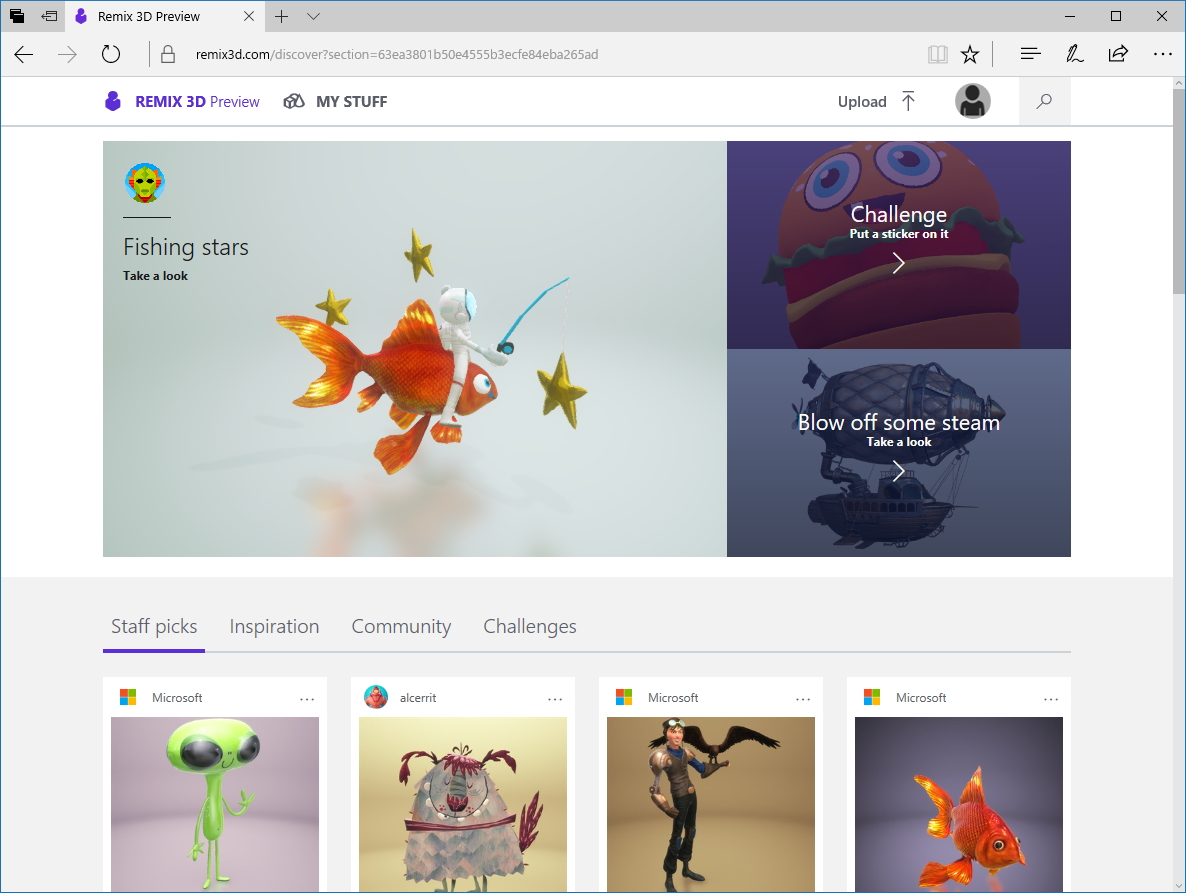Click Set these tabs aside icon
Image resolution: width=1186 pixels, height=893 pixels.
click(49, 16)
